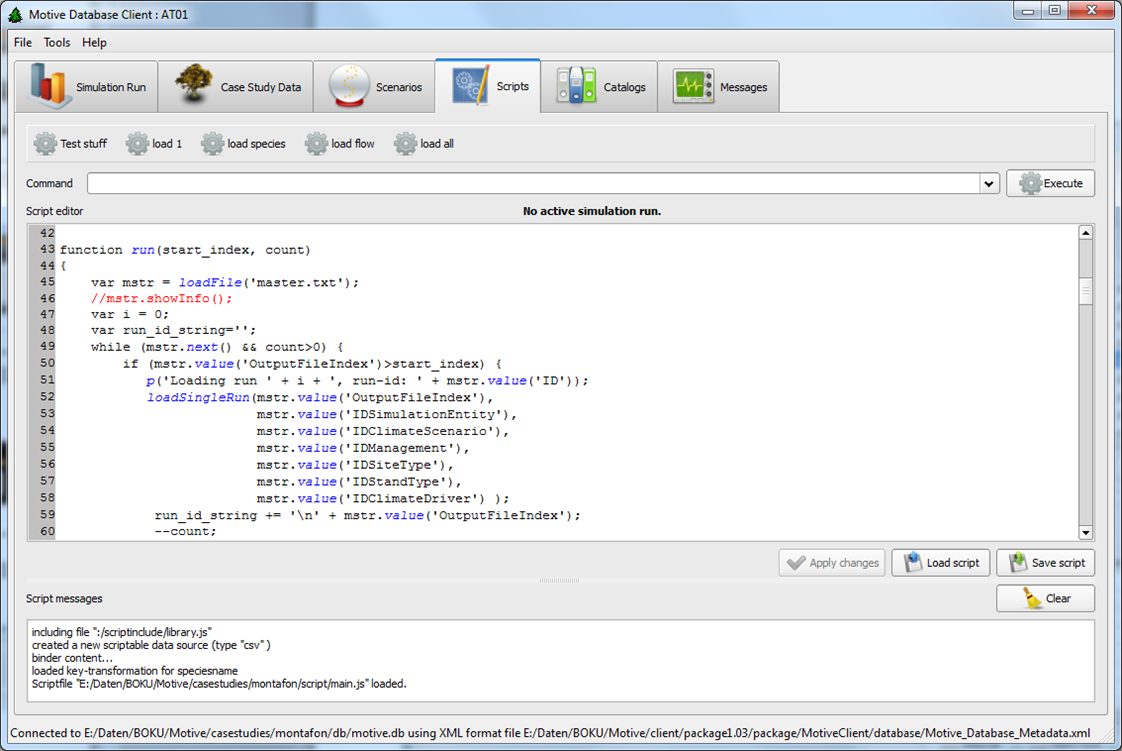1122x751 pixels.
Task: Switch to the Case Study Data tab
Action: point(235,87)
